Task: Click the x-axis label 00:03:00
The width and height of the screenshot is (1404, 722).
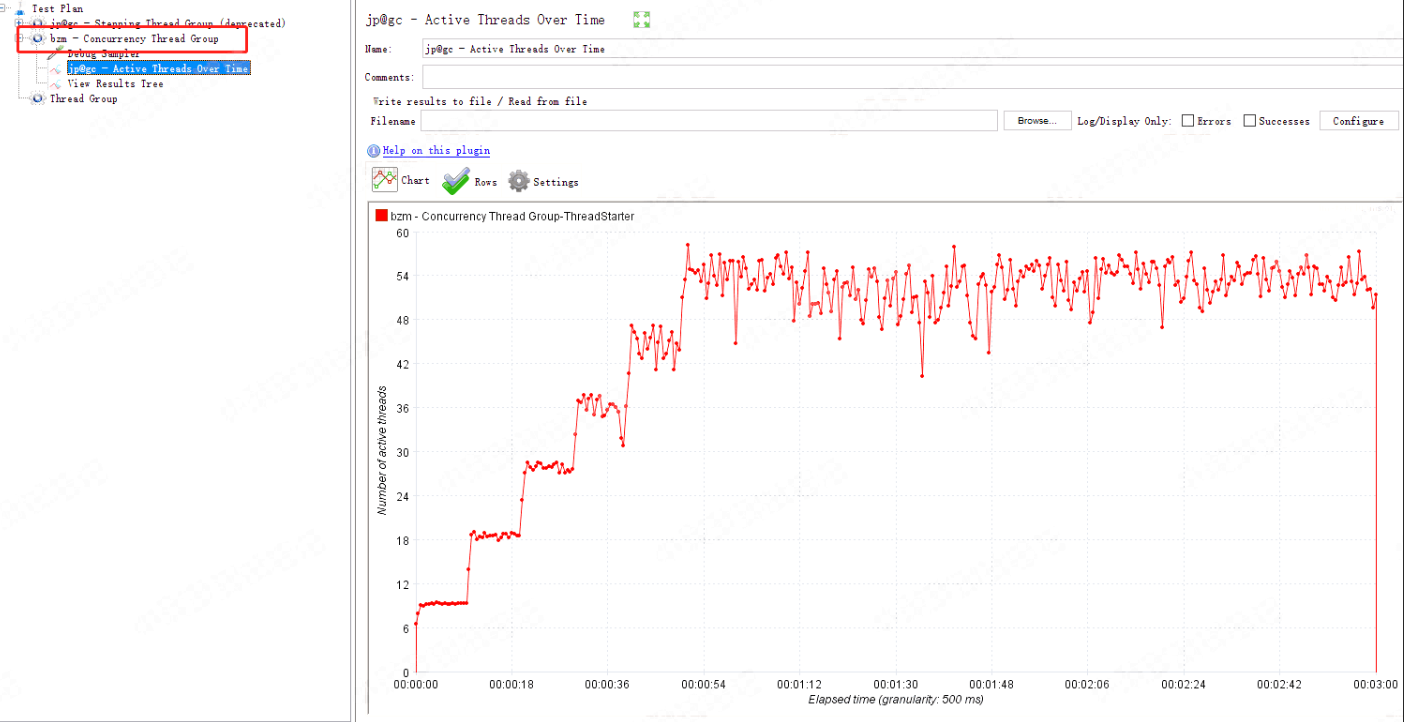Action: point(1376,685)
